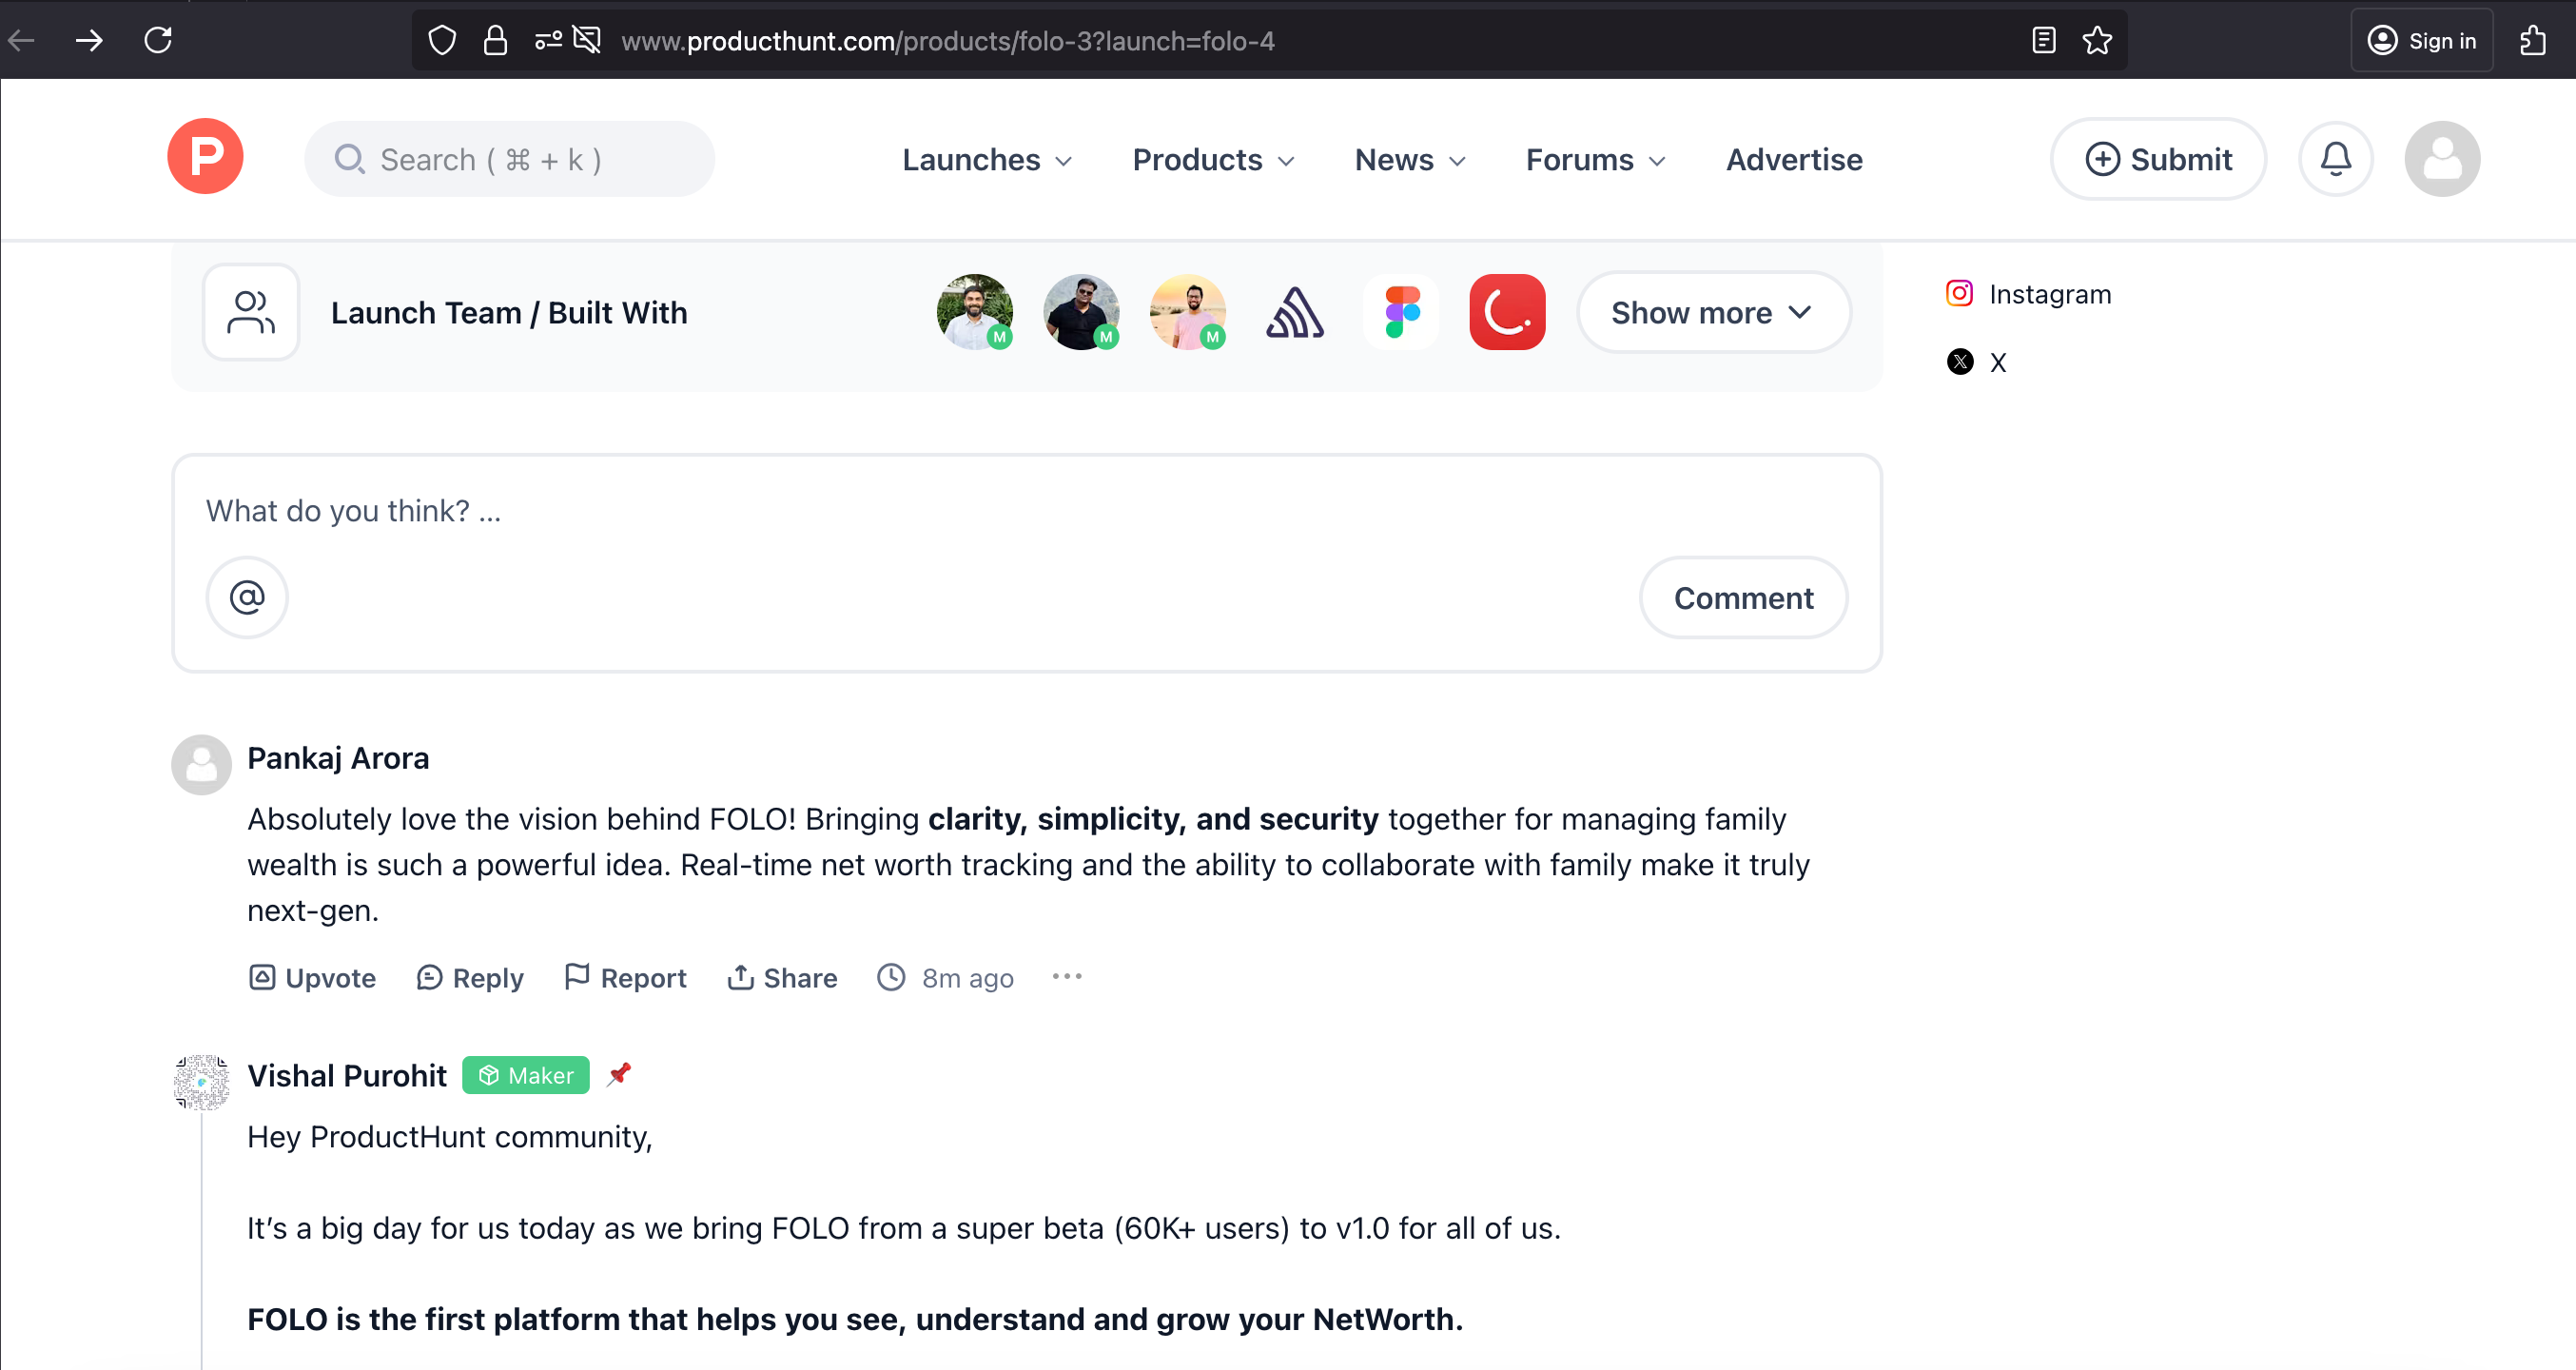
Task: Click the Figma icon in Built With
Action: pyautogui.click(x=1401, y=312)
